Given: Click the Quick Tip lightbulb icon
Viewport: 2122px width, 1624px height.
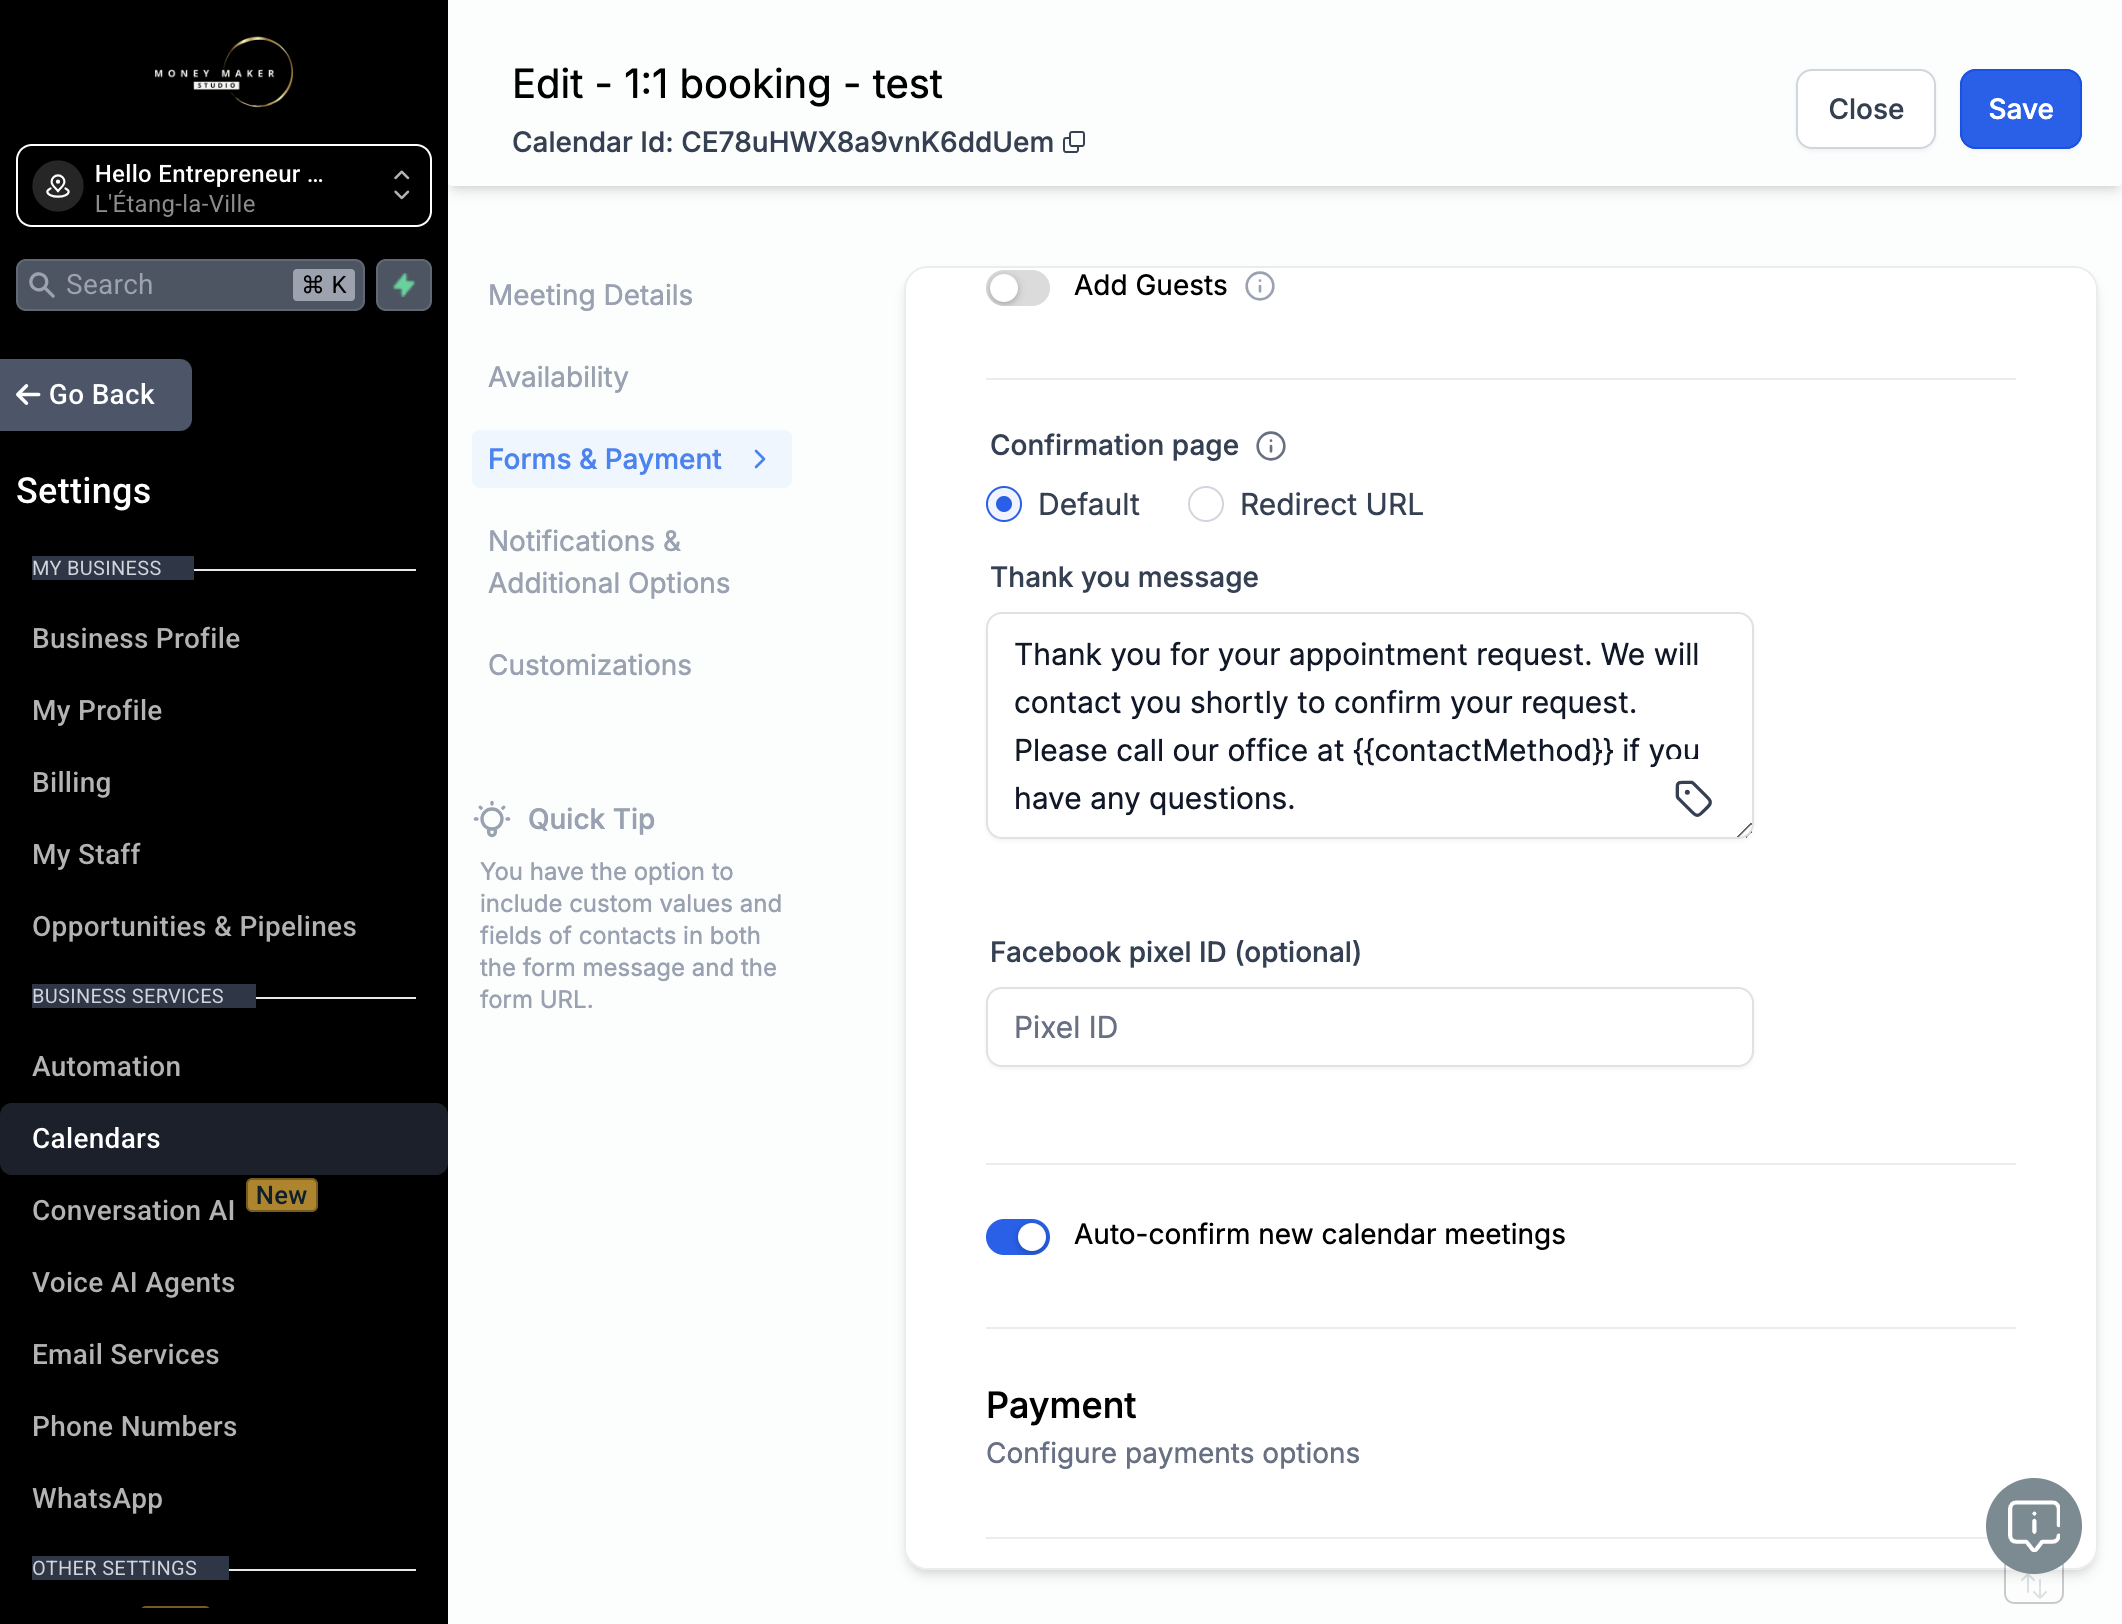Looking at the screenshot, I should click(492, 819).
